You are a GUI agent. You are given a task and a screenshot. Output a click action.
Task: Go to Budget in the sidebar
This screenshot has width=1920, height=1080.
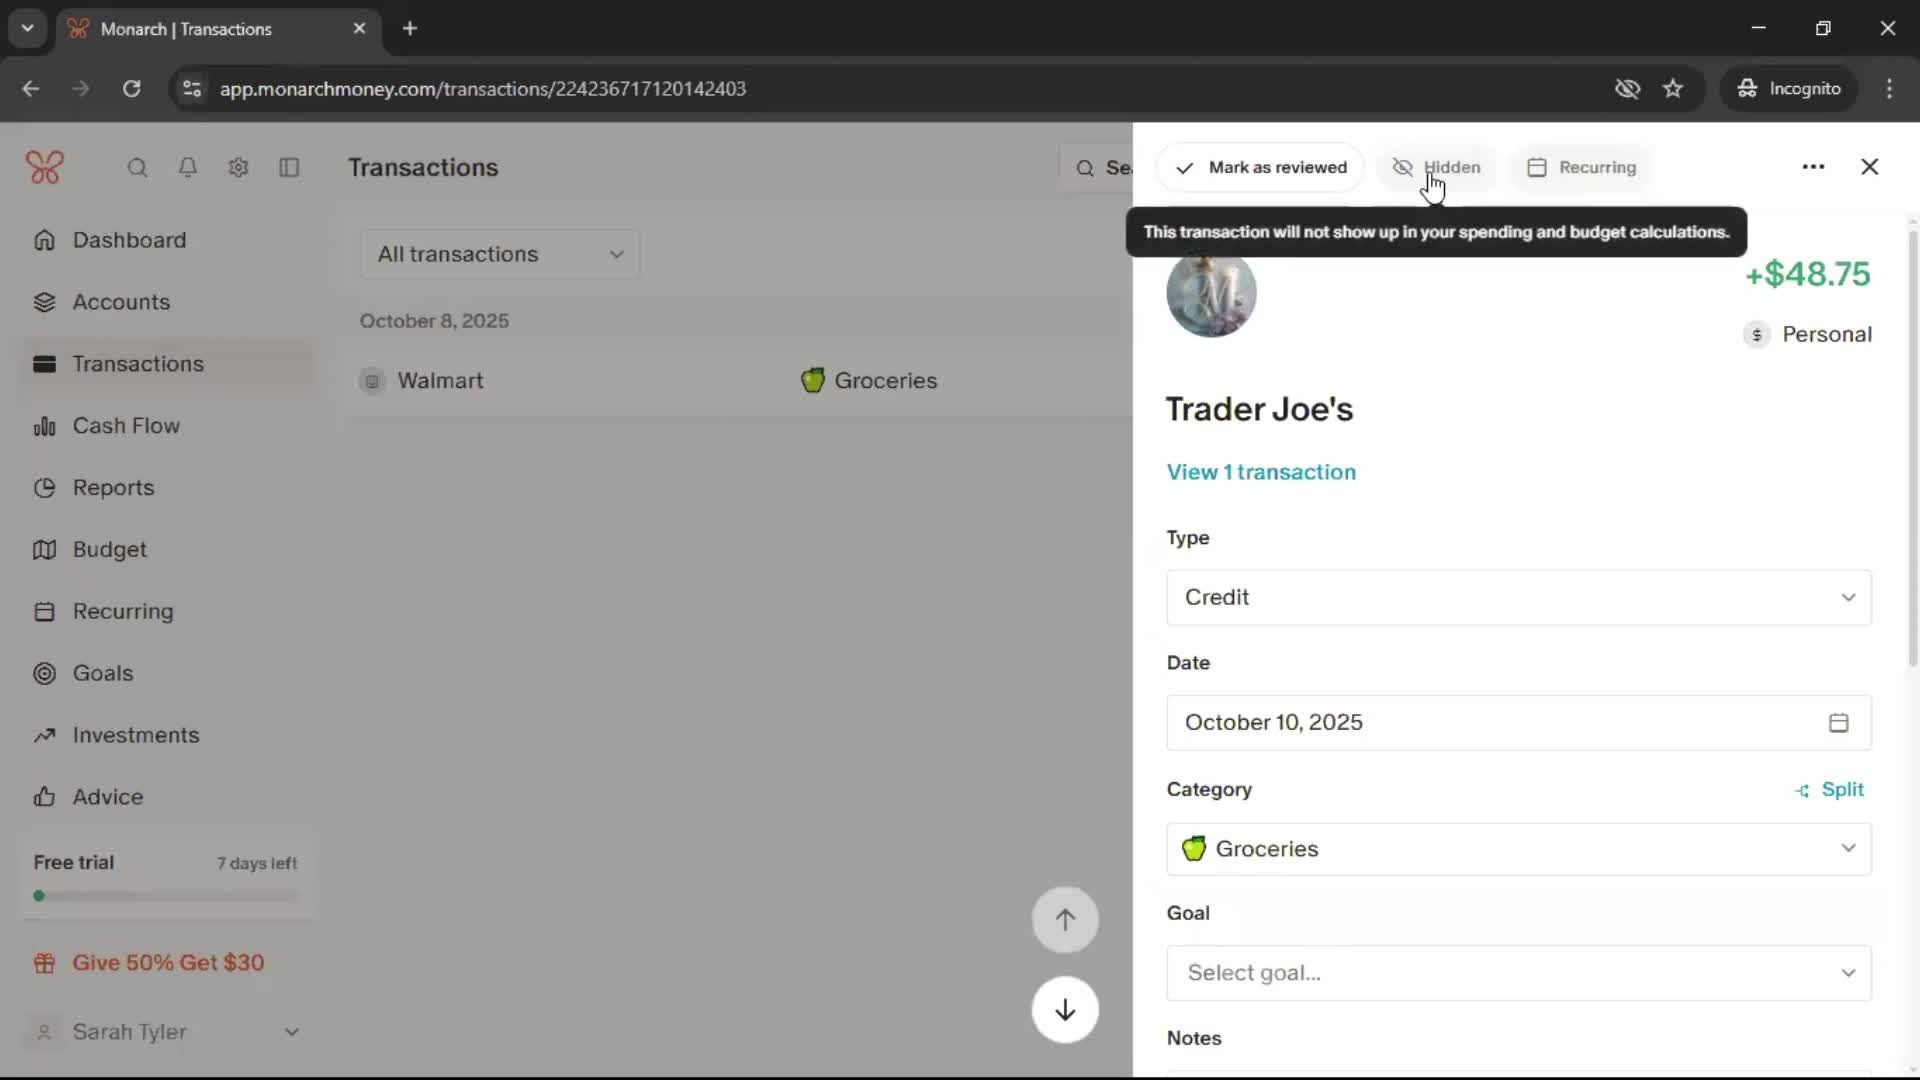[109, 550]
